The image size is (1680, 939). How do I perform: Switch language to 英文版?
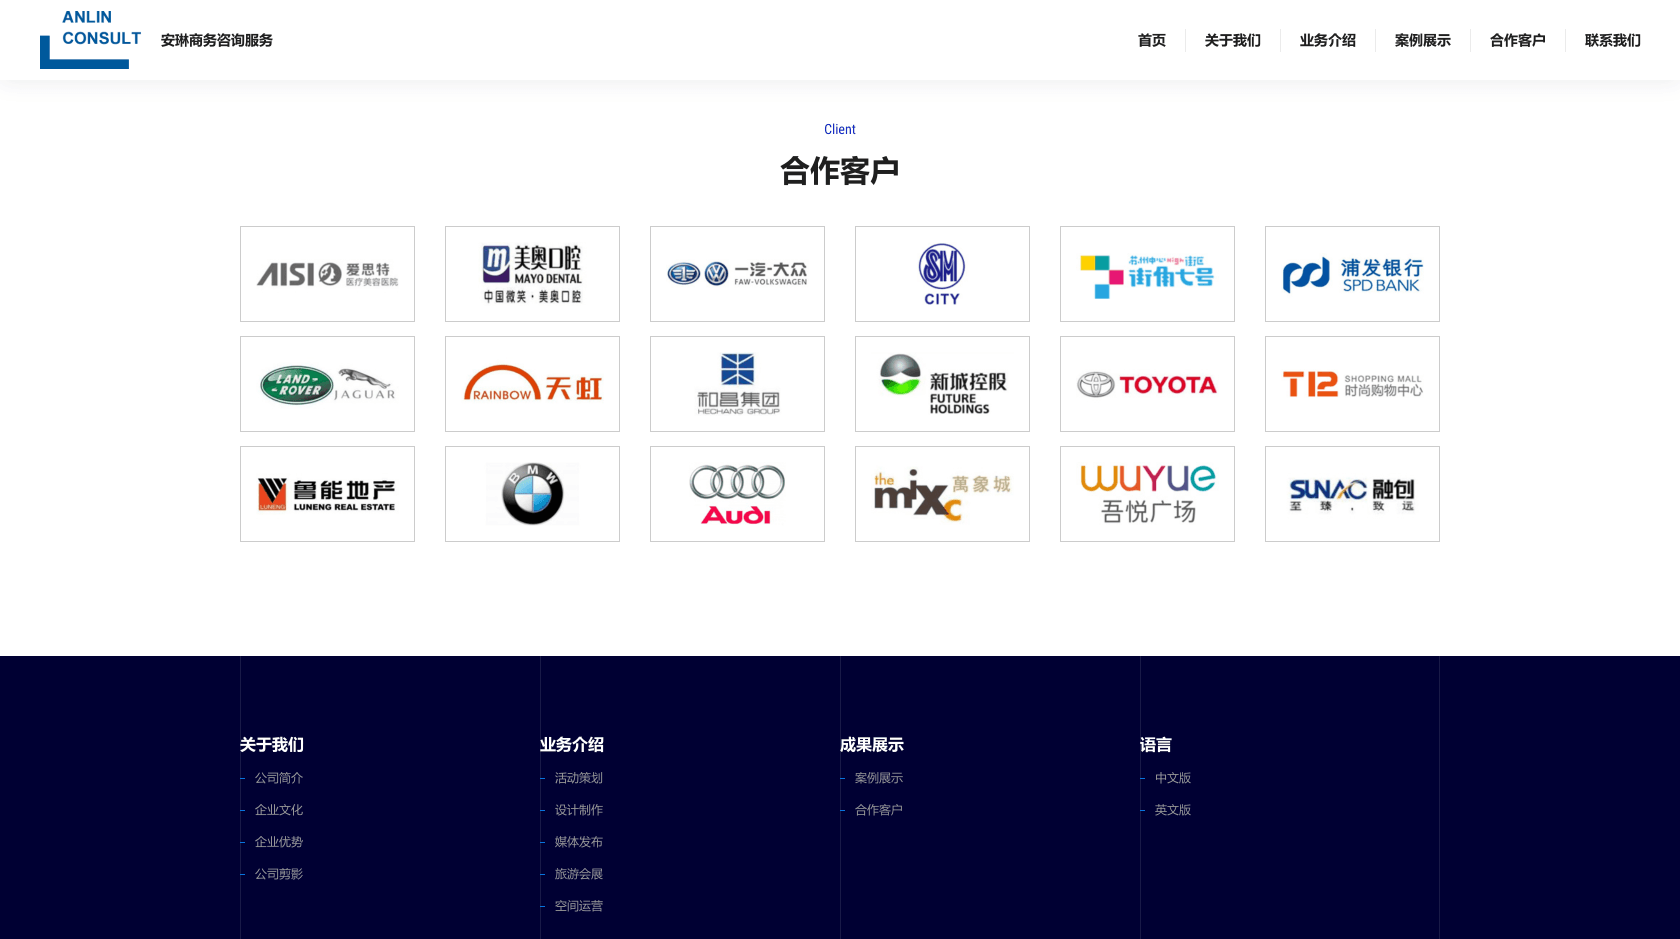click(x=1173, y=810)
